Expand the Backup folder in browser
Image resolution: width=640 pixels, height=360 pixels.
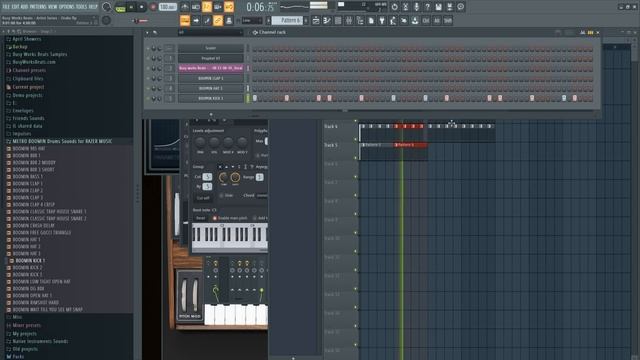pos(20,47)
